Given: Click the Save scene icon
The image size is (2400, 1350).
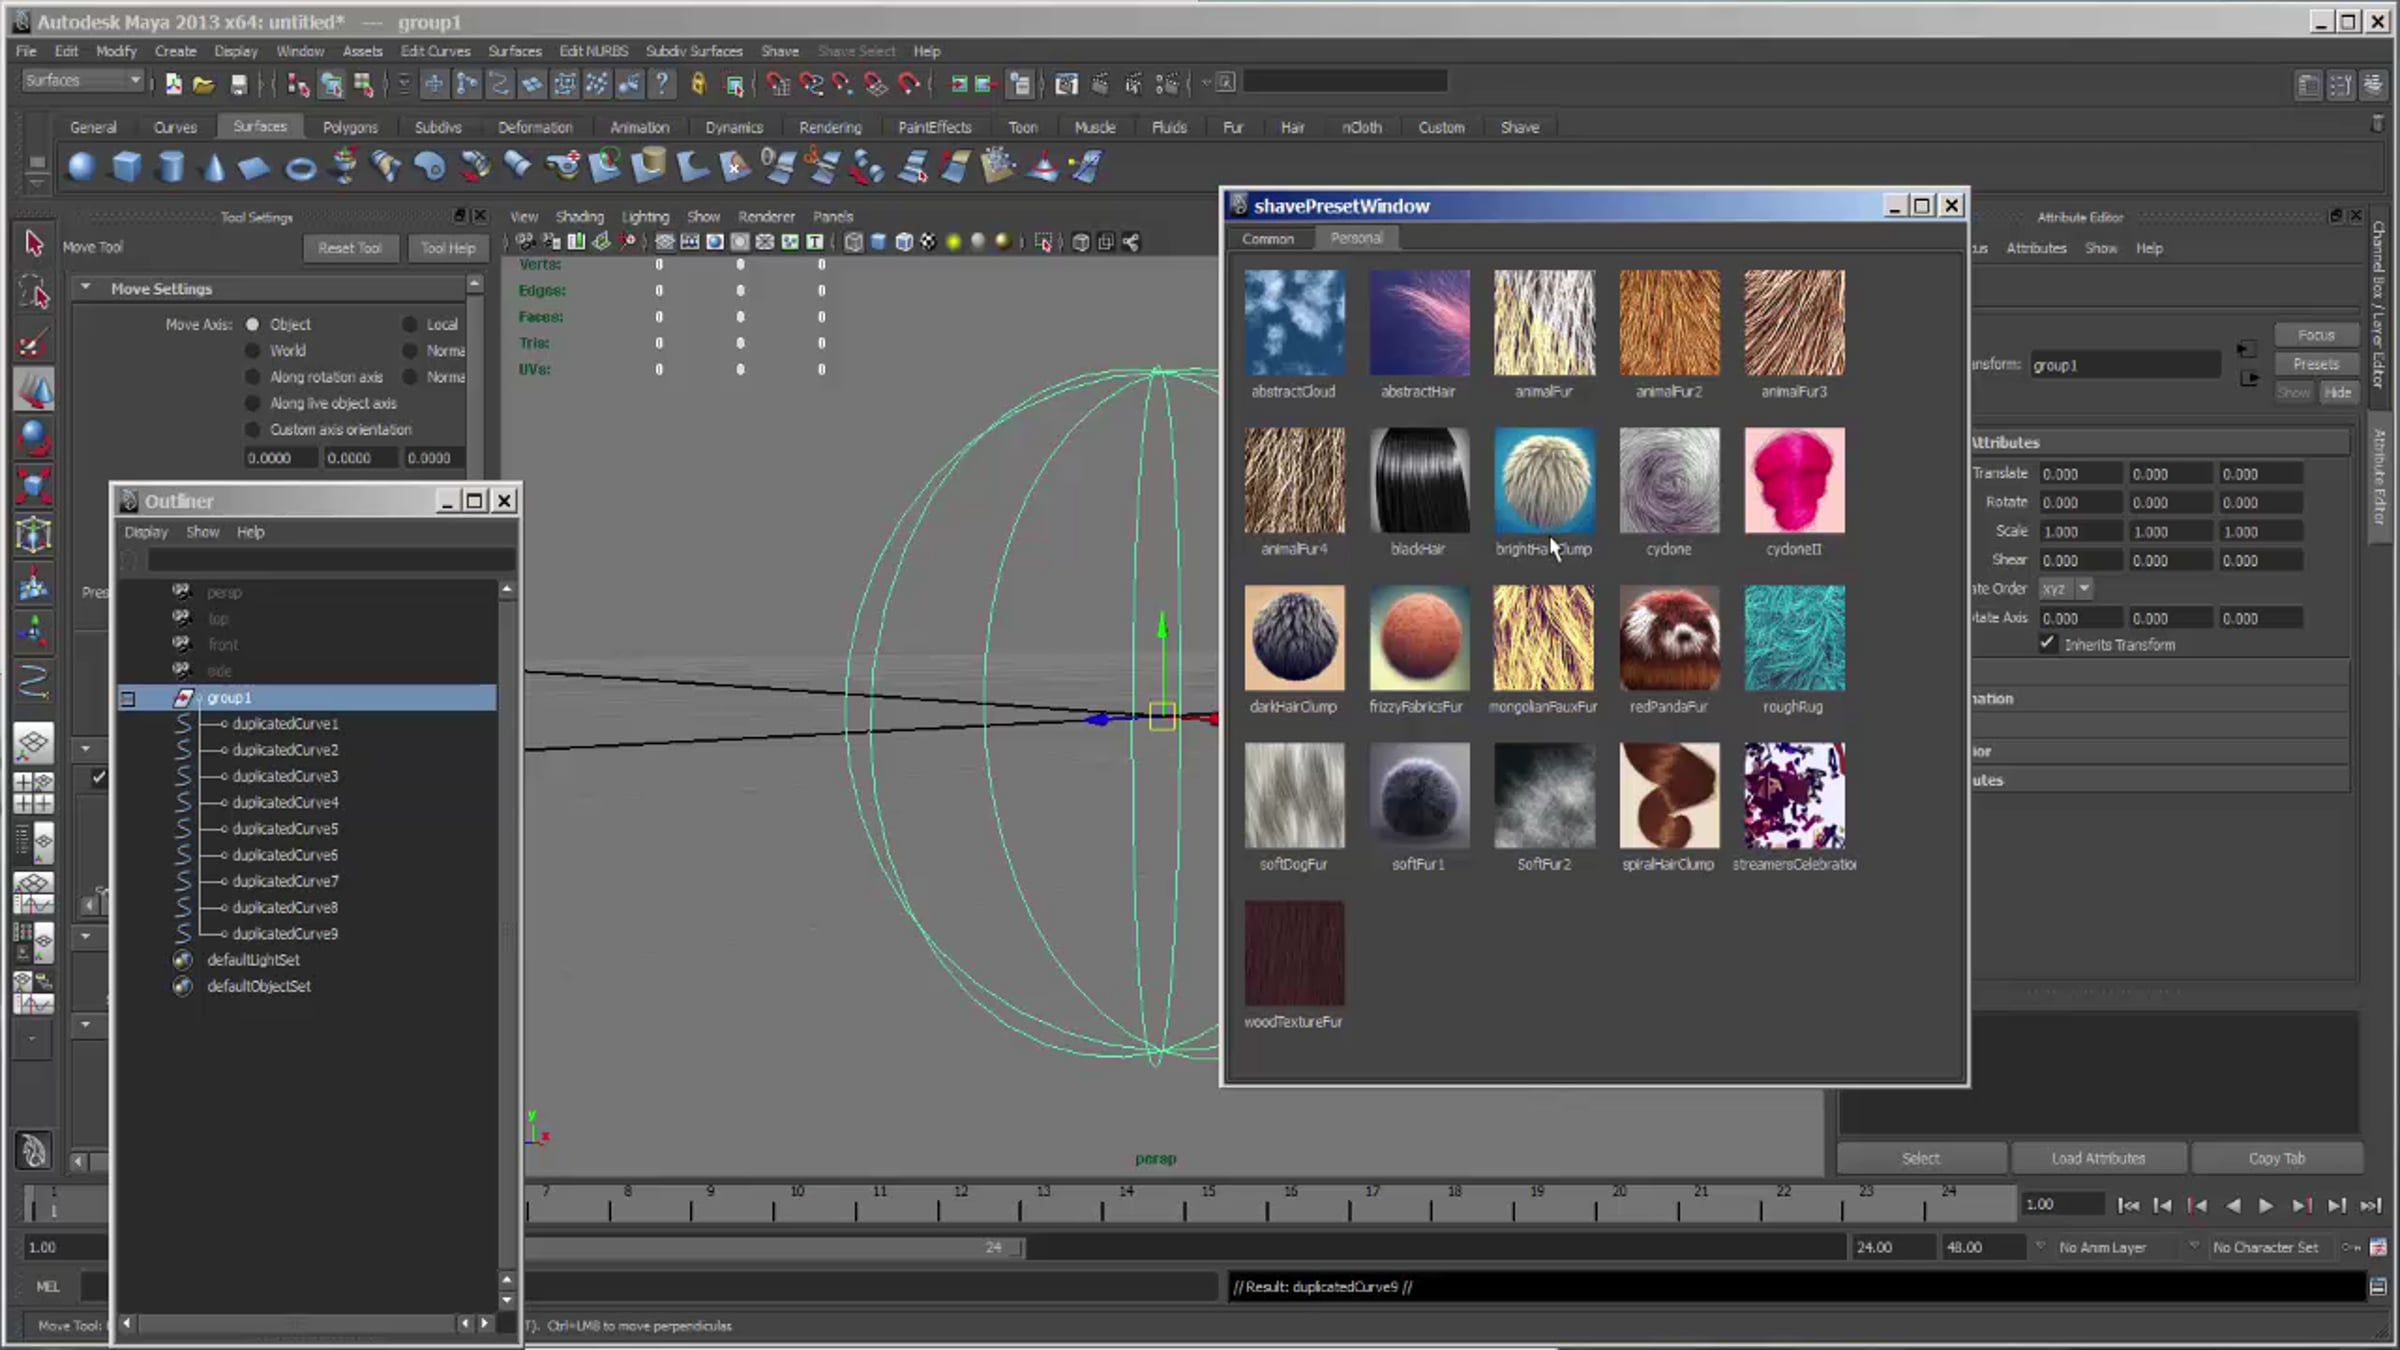Looking at the screenshot, I should 238,85.
